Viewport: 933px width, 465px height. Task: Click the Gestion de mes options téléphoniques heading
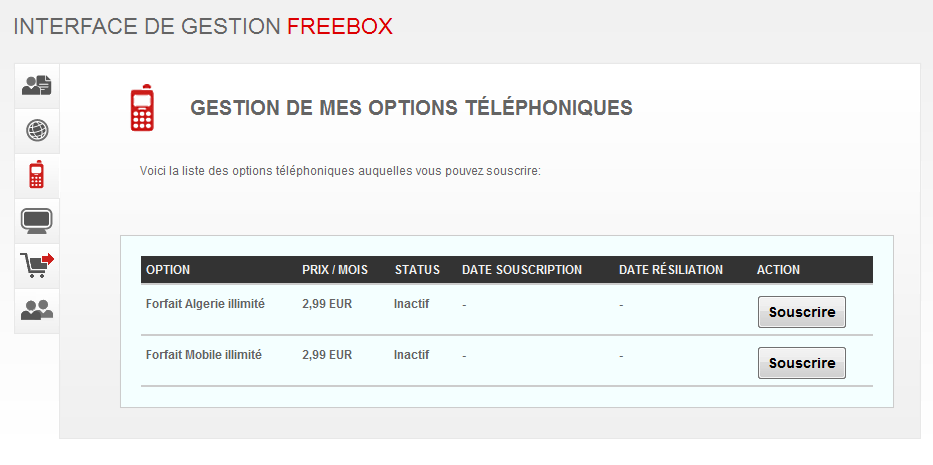coord(411,108)
